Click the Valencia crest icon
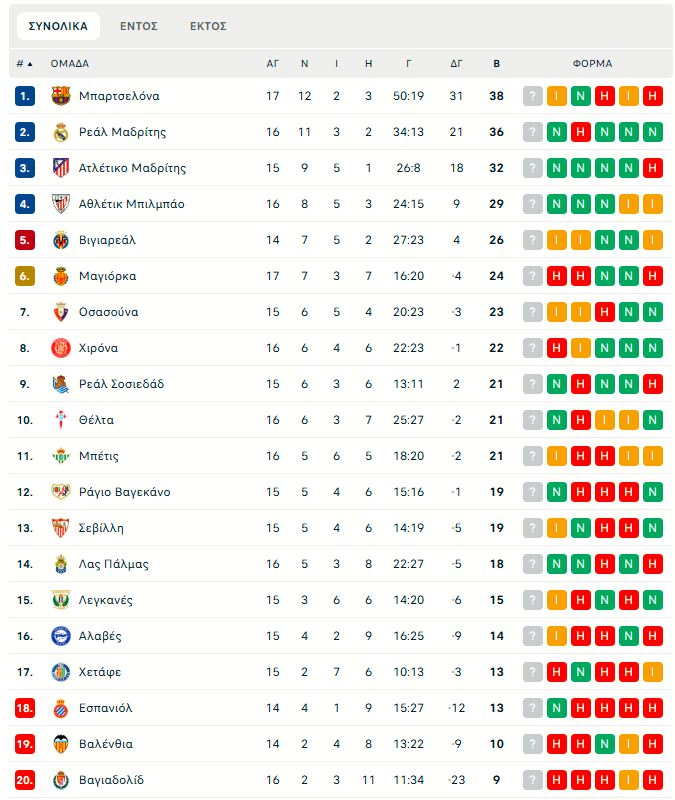This screenshot has width=675, height=800. point(60,744)
